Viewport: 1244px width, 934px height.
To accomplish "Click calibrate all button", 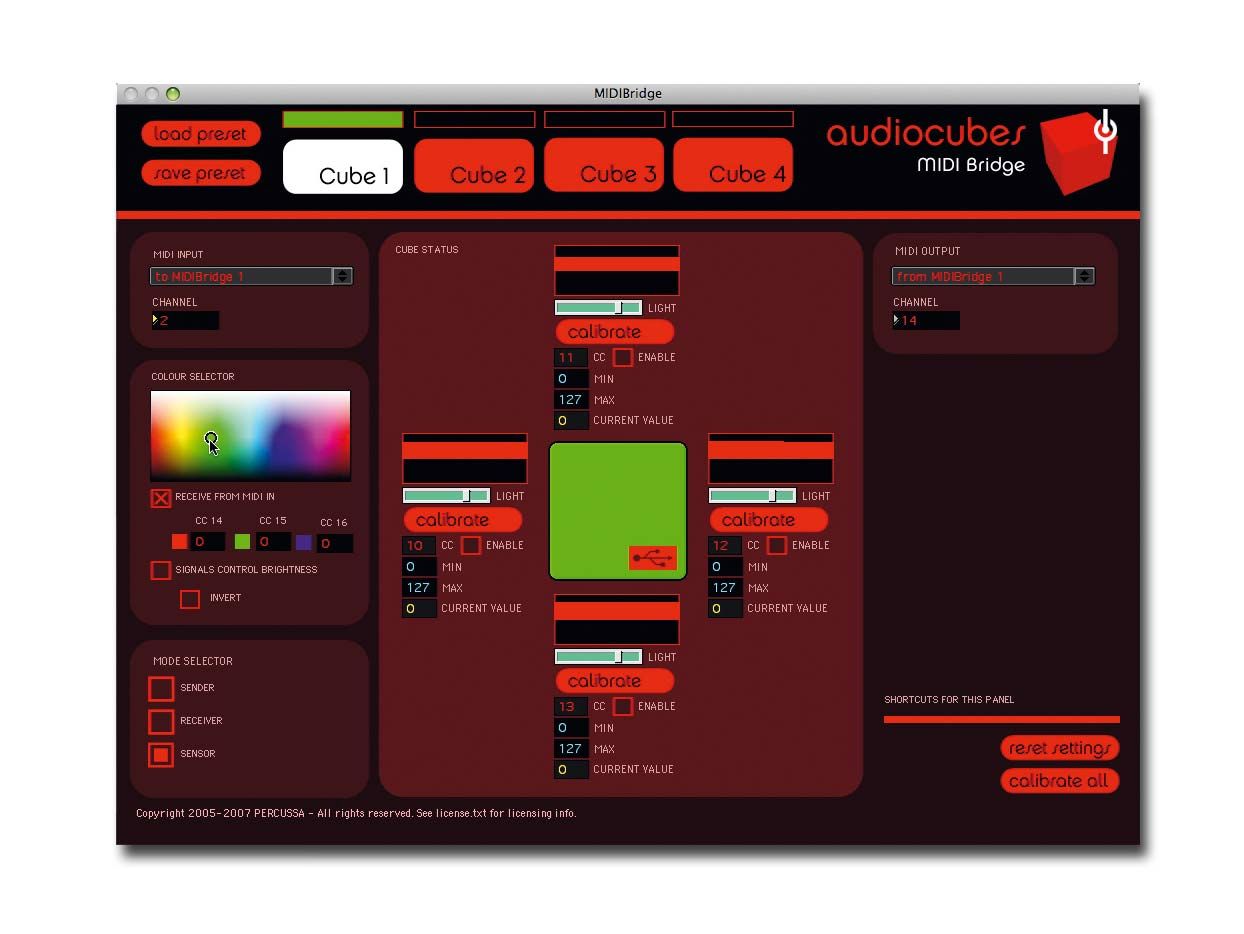I will click(x=1060, y=781).
